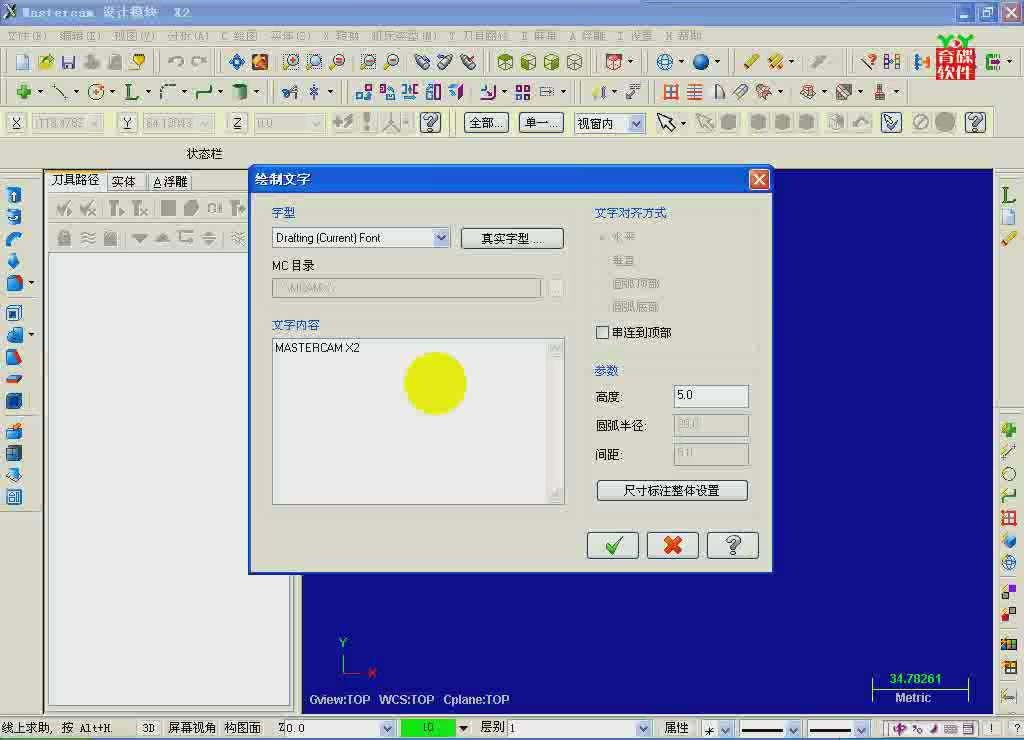This screenshot has width=1024, height=740.
Task: Select the Create Line tool icon
Action: [60, 92]
